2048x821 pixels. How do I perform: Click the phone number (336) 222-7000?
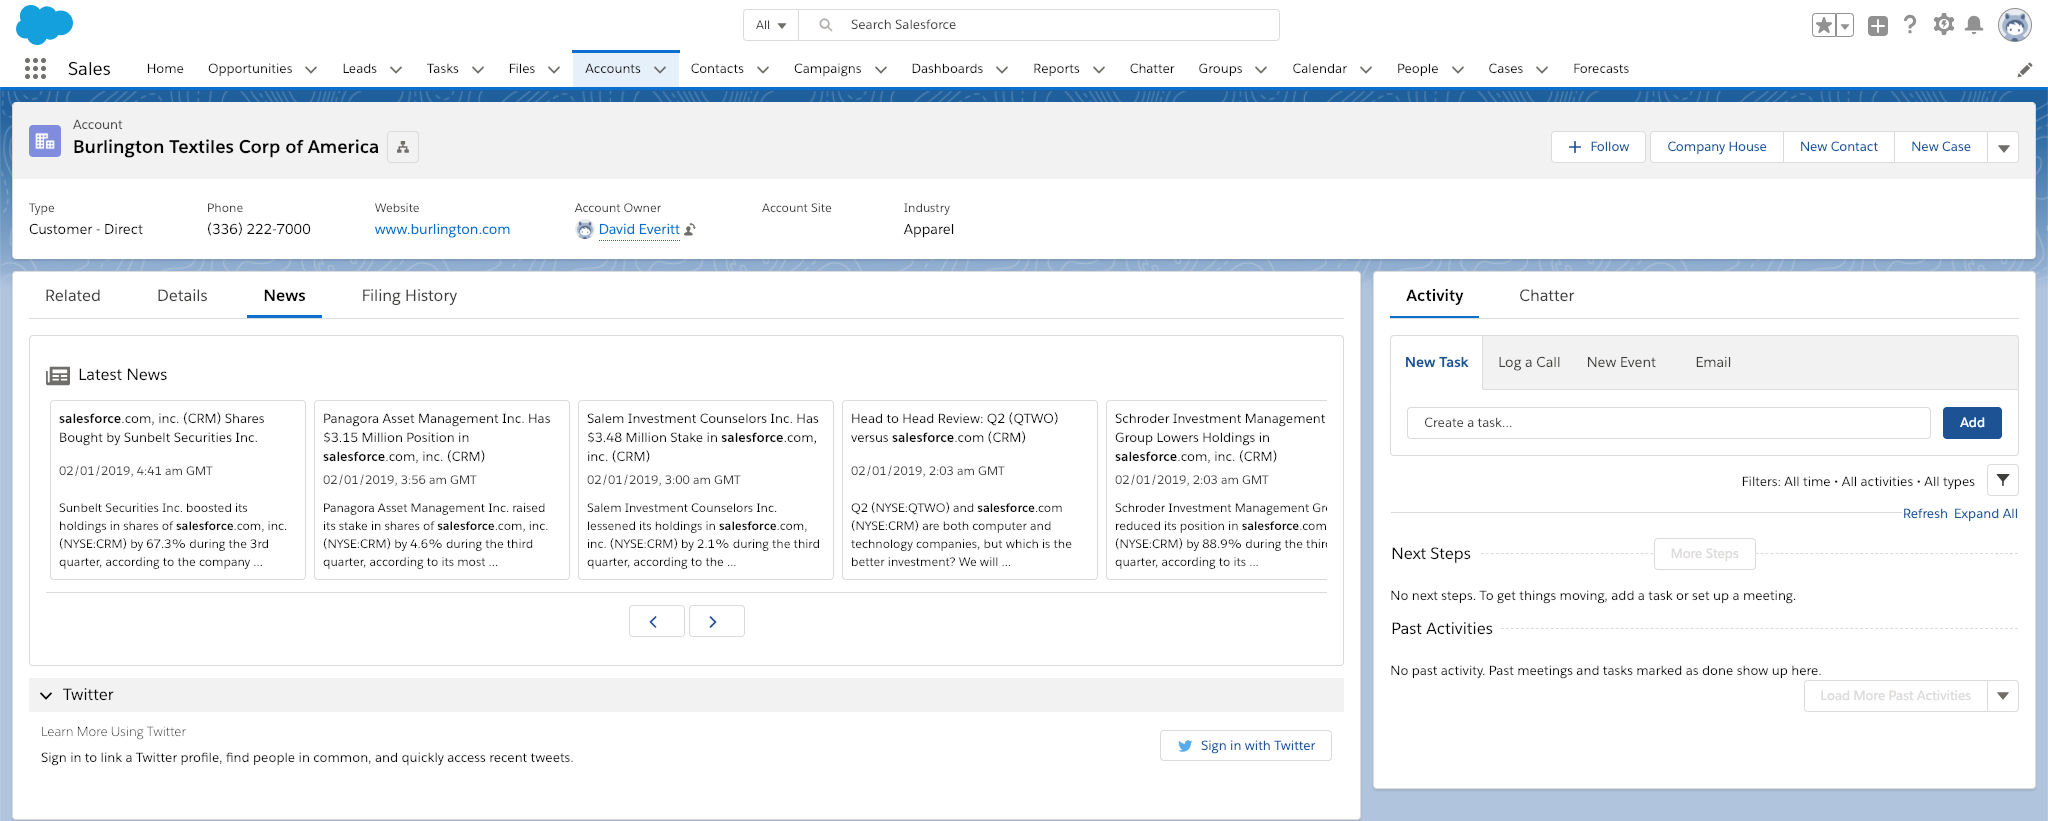tap(259, 230)
